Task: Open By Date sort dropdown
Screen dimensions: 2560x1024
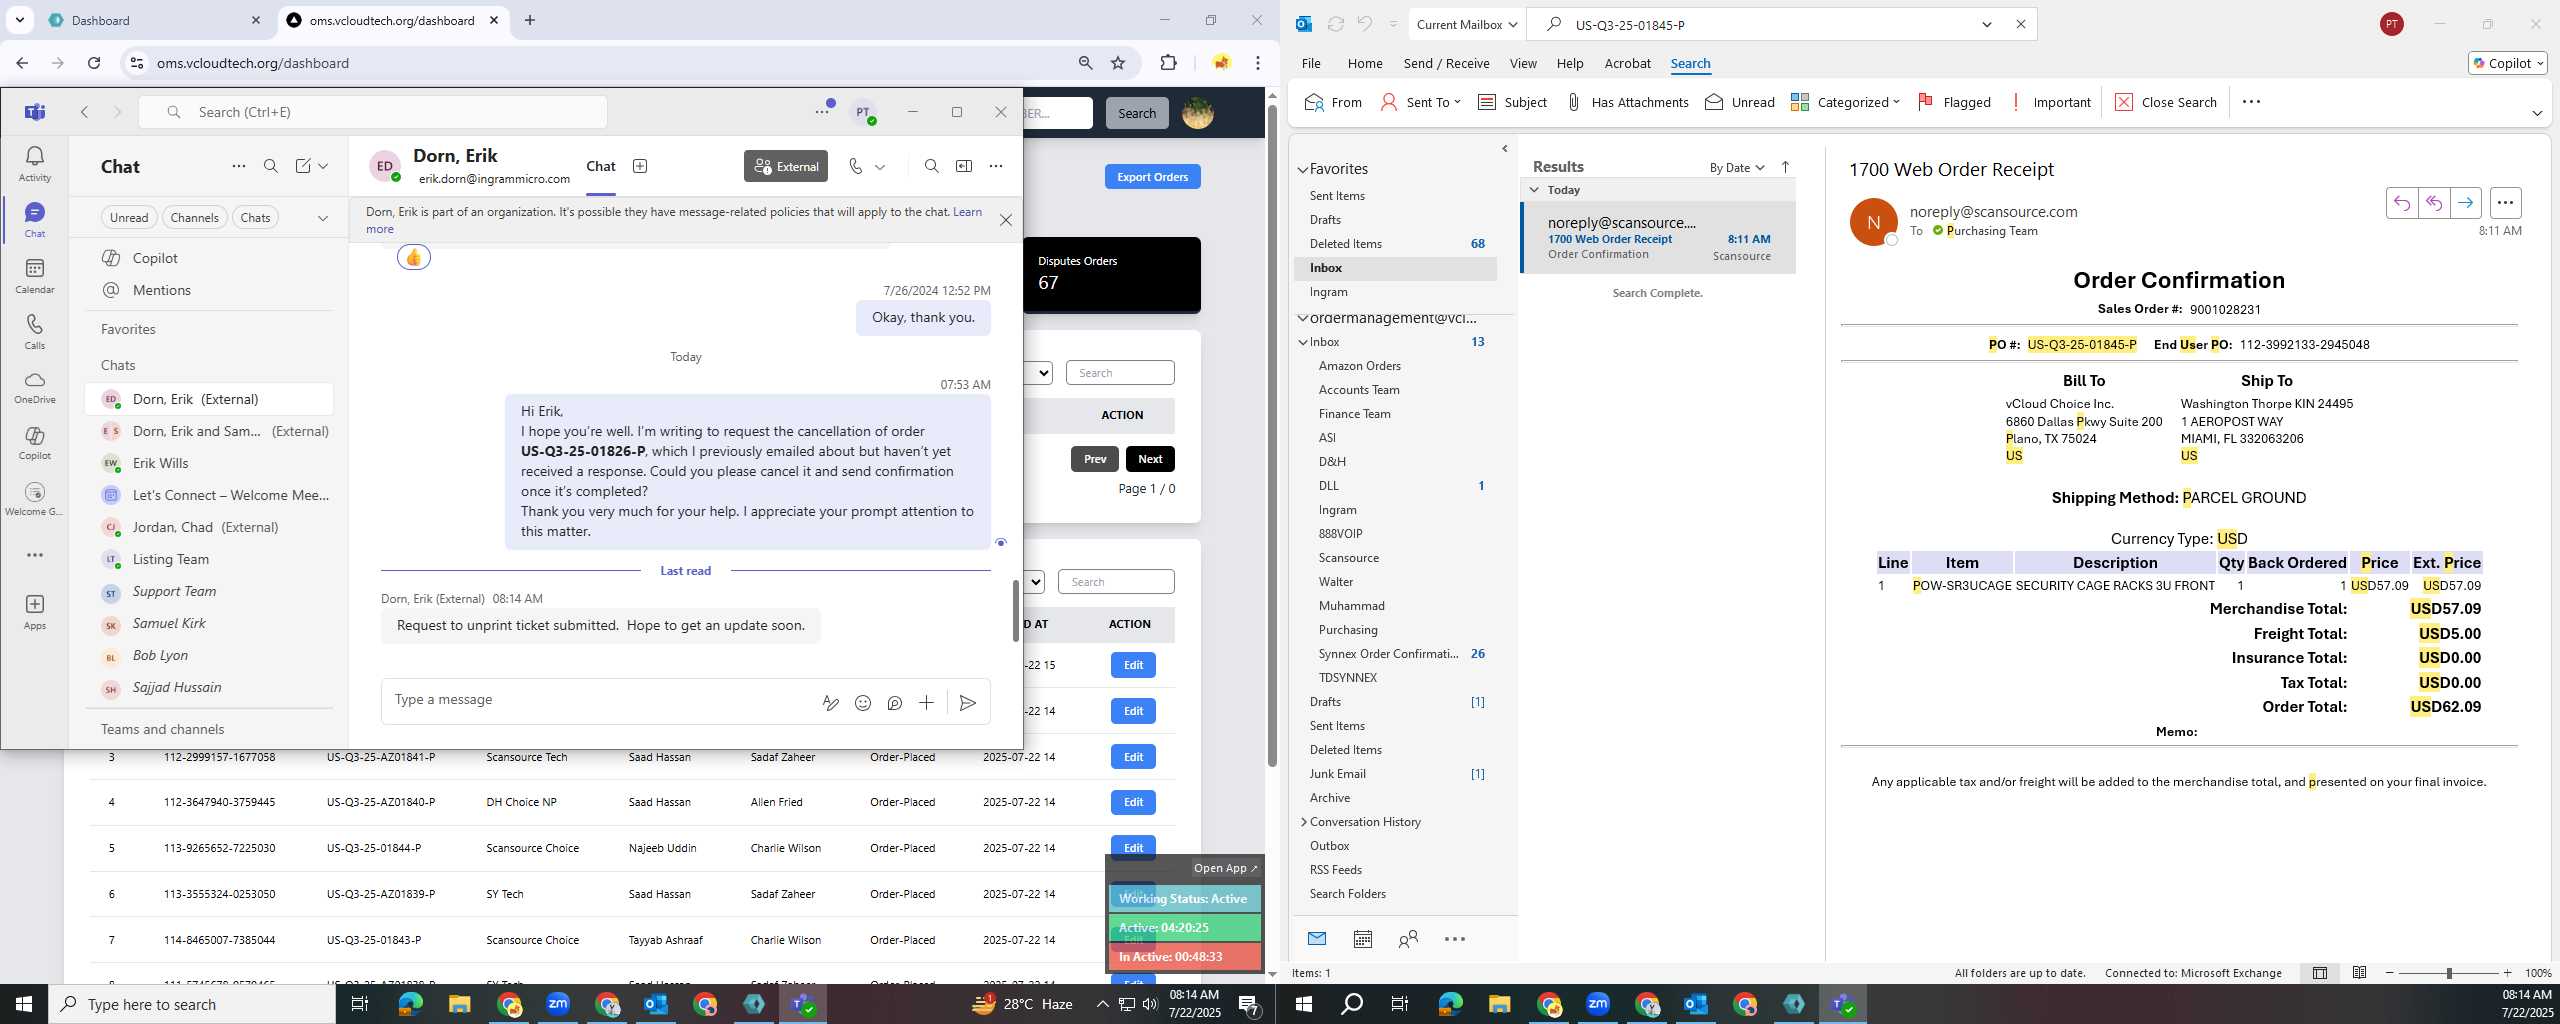Action: [1737, 167]
